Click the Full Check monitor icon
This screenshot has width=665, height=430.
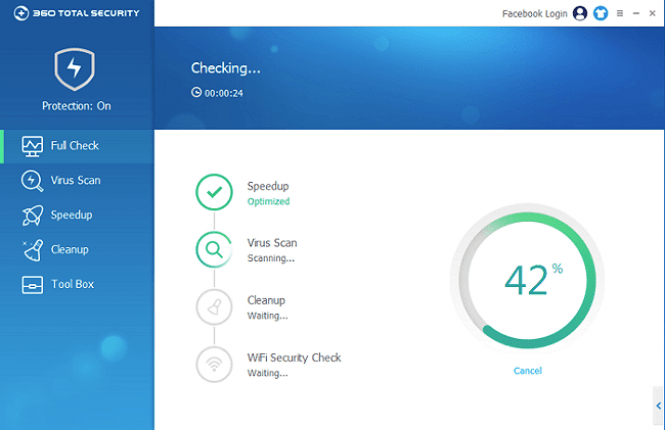click(32, 146)
